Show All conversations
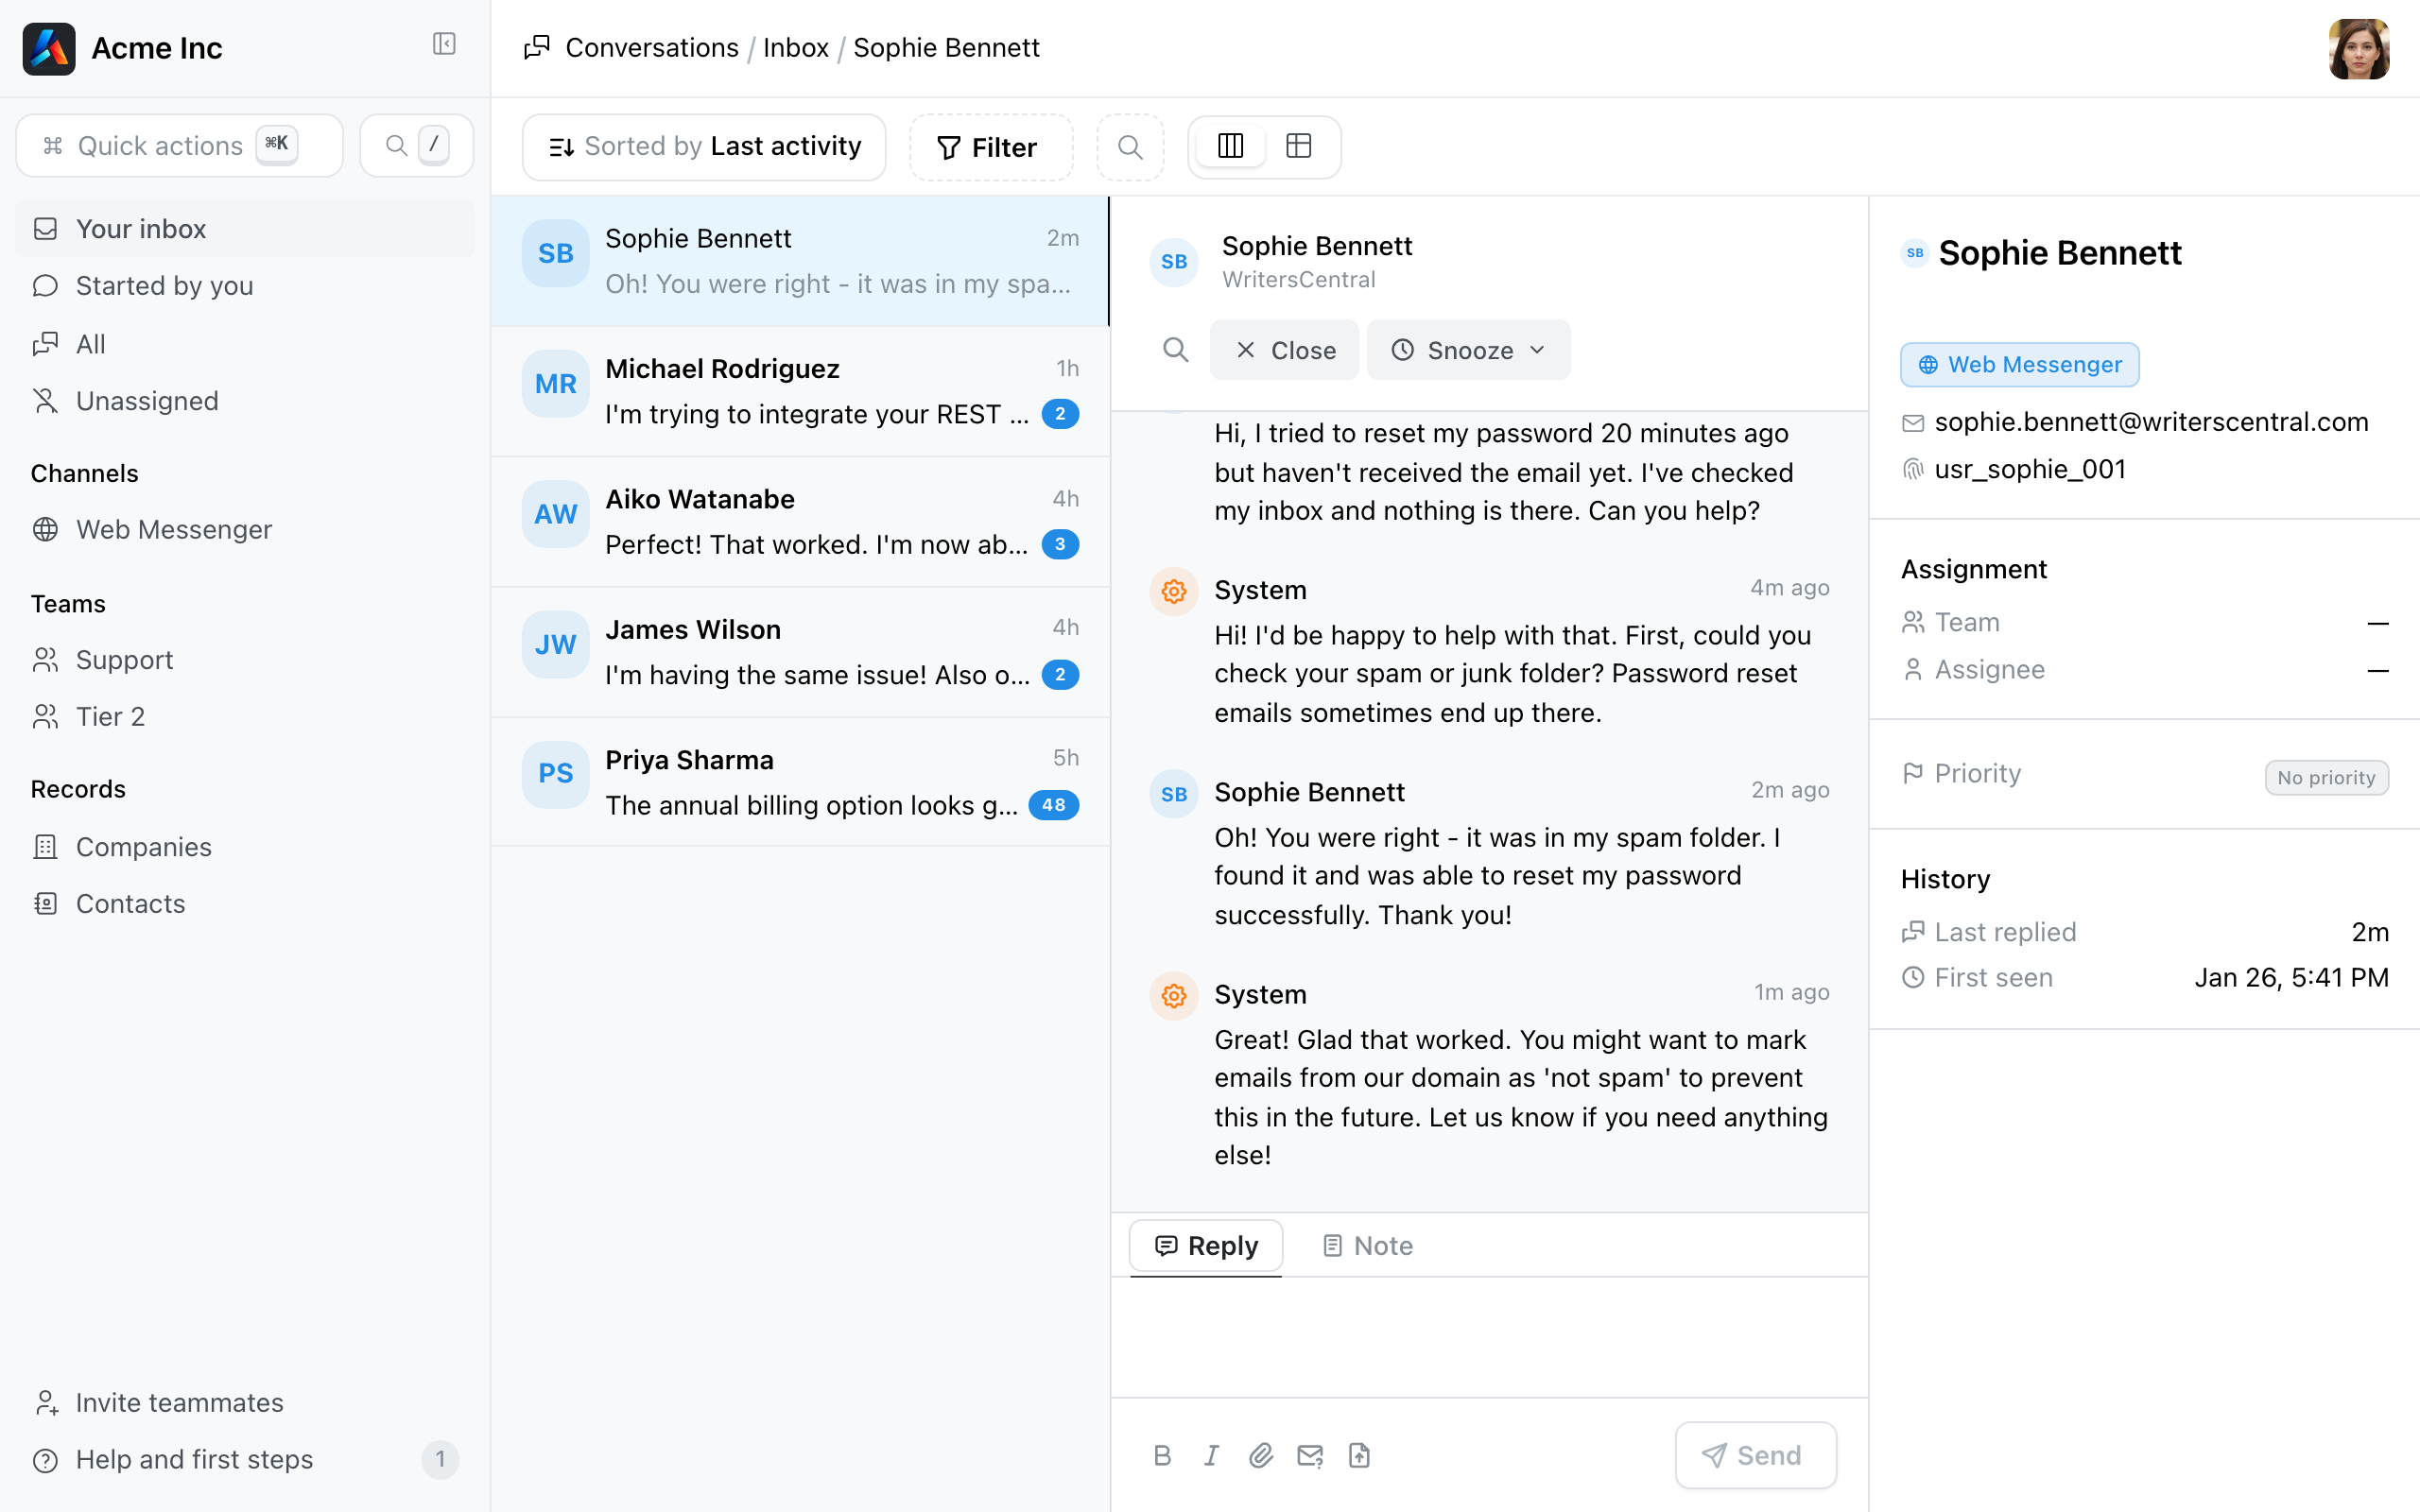 (x=245, y=344)
